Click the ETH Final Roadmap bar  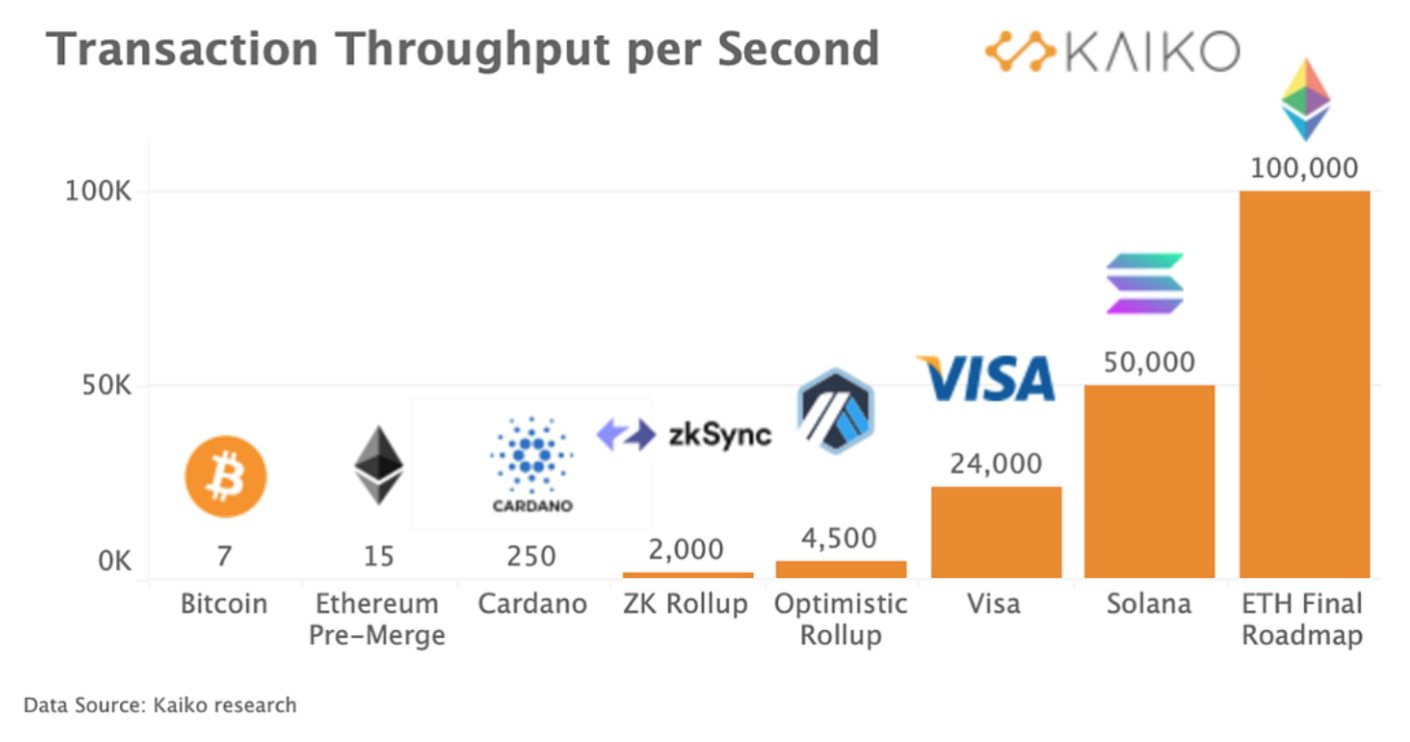[1304, 384]
